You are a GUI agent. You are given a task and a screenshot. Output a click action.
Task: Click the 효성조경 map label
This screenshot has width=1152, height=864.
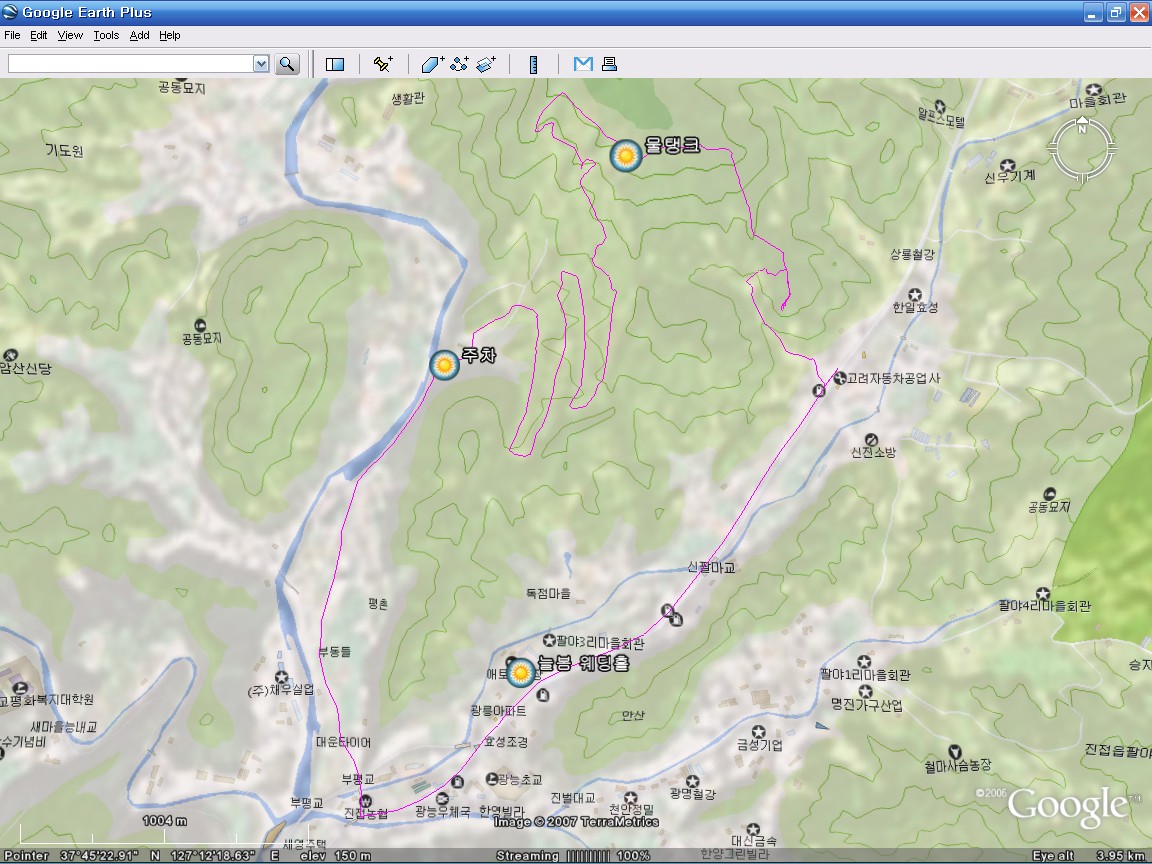coord(505,742)
